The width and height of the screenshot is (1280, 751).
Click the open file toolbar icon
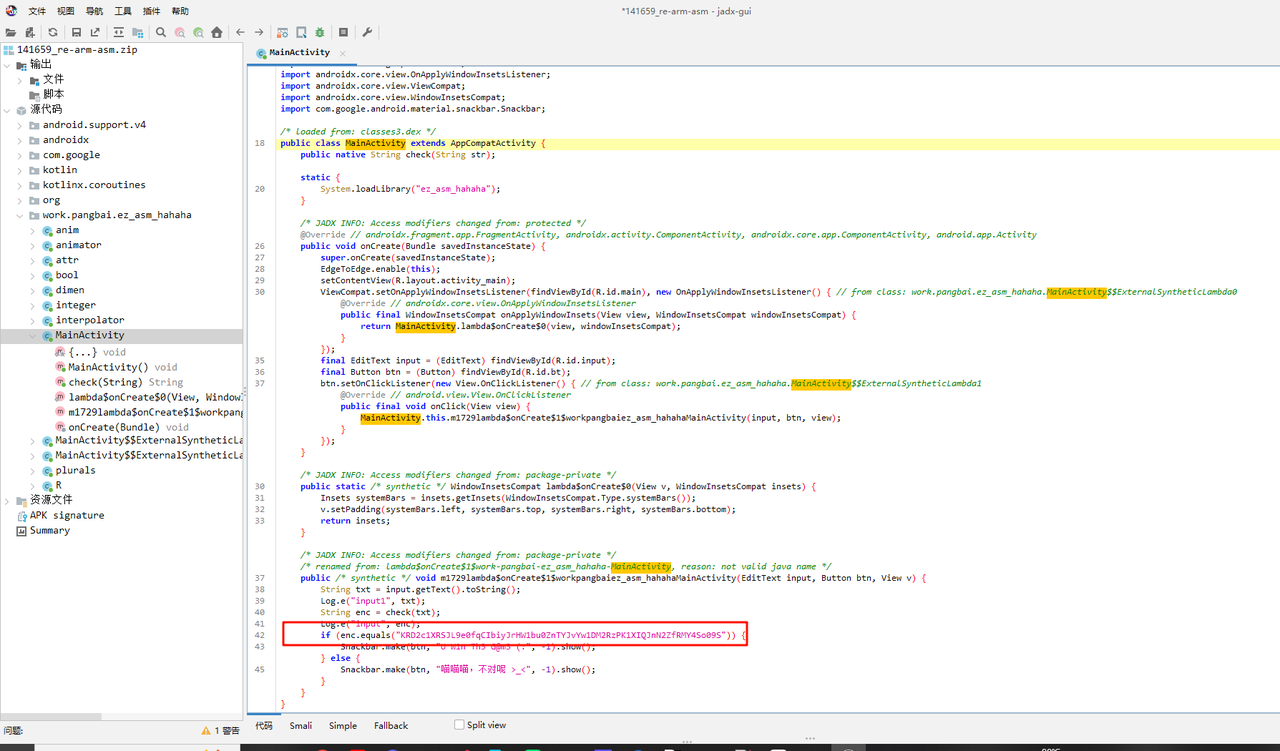tap(10, 32)
